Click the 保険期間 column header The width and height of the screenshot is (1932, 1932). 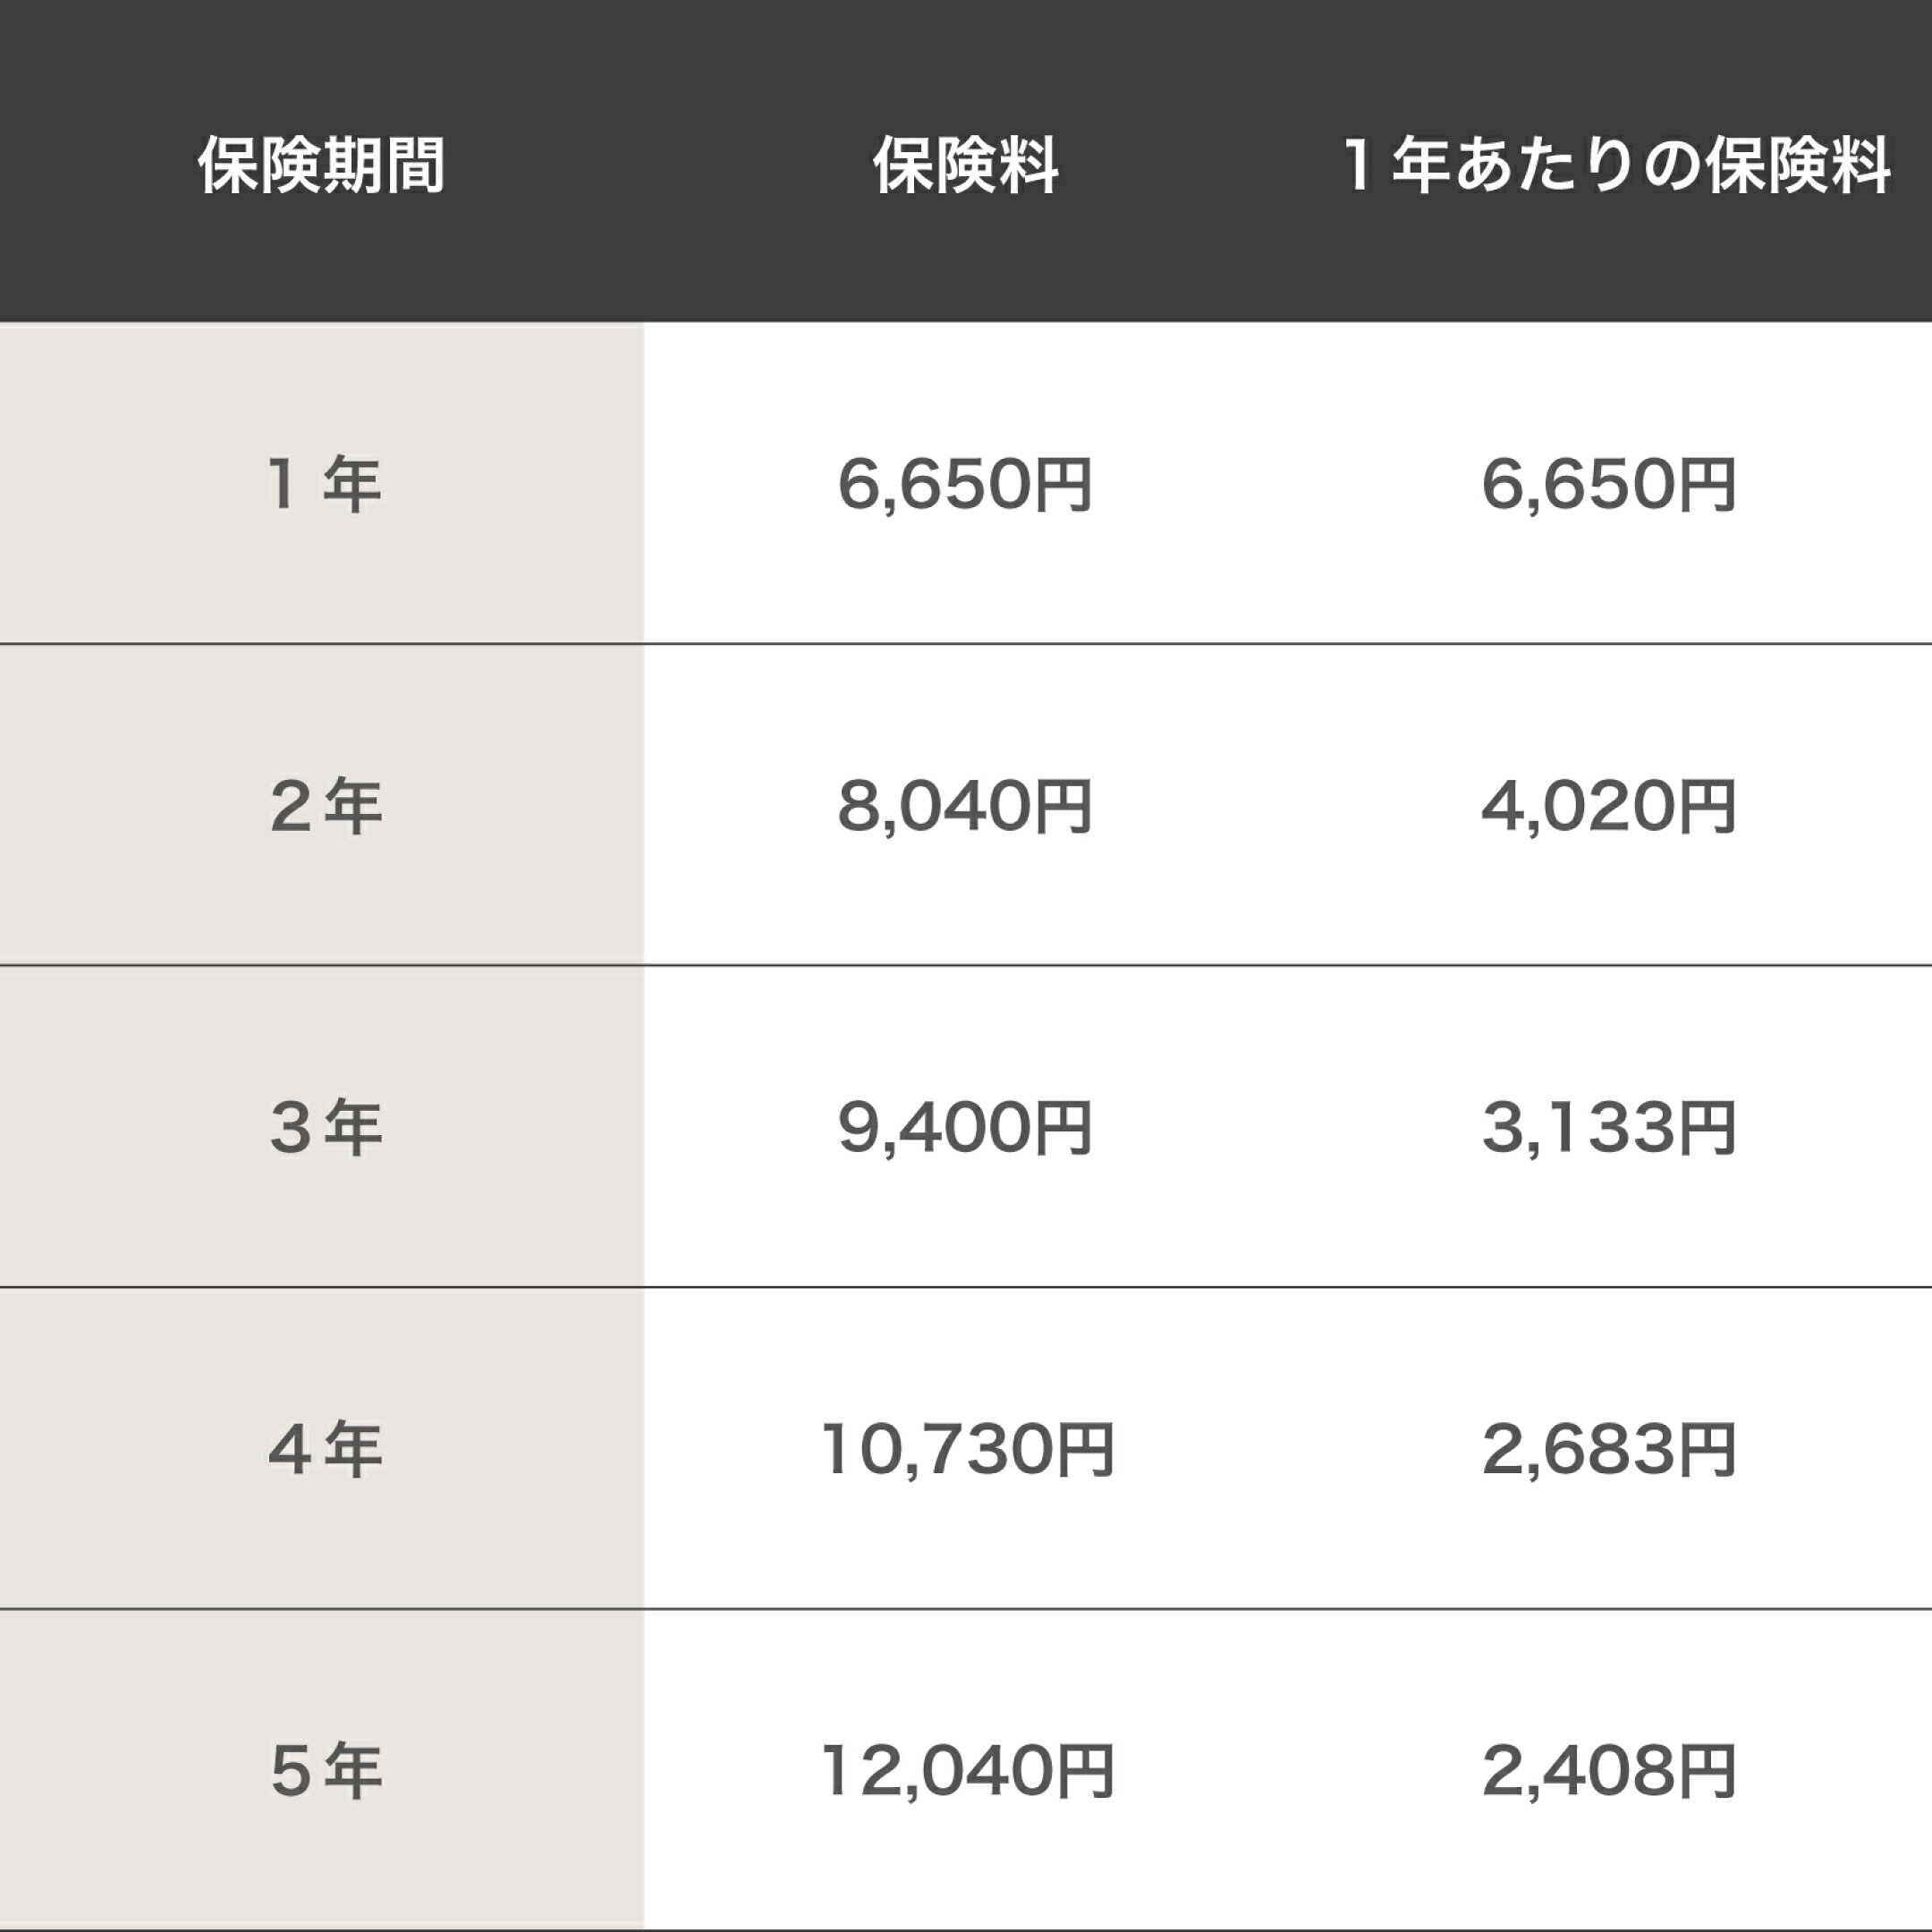click(321, 165)
